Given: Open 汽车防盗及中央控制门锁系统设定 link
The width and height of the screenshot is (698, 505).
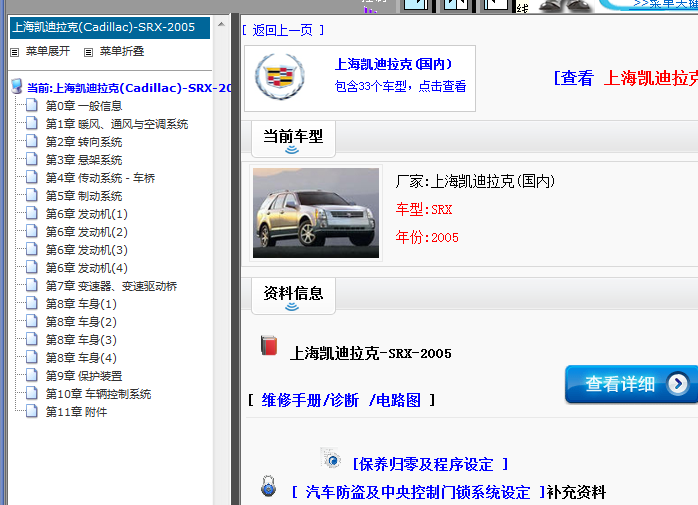Looking at the screenshot, I should 418,492.
